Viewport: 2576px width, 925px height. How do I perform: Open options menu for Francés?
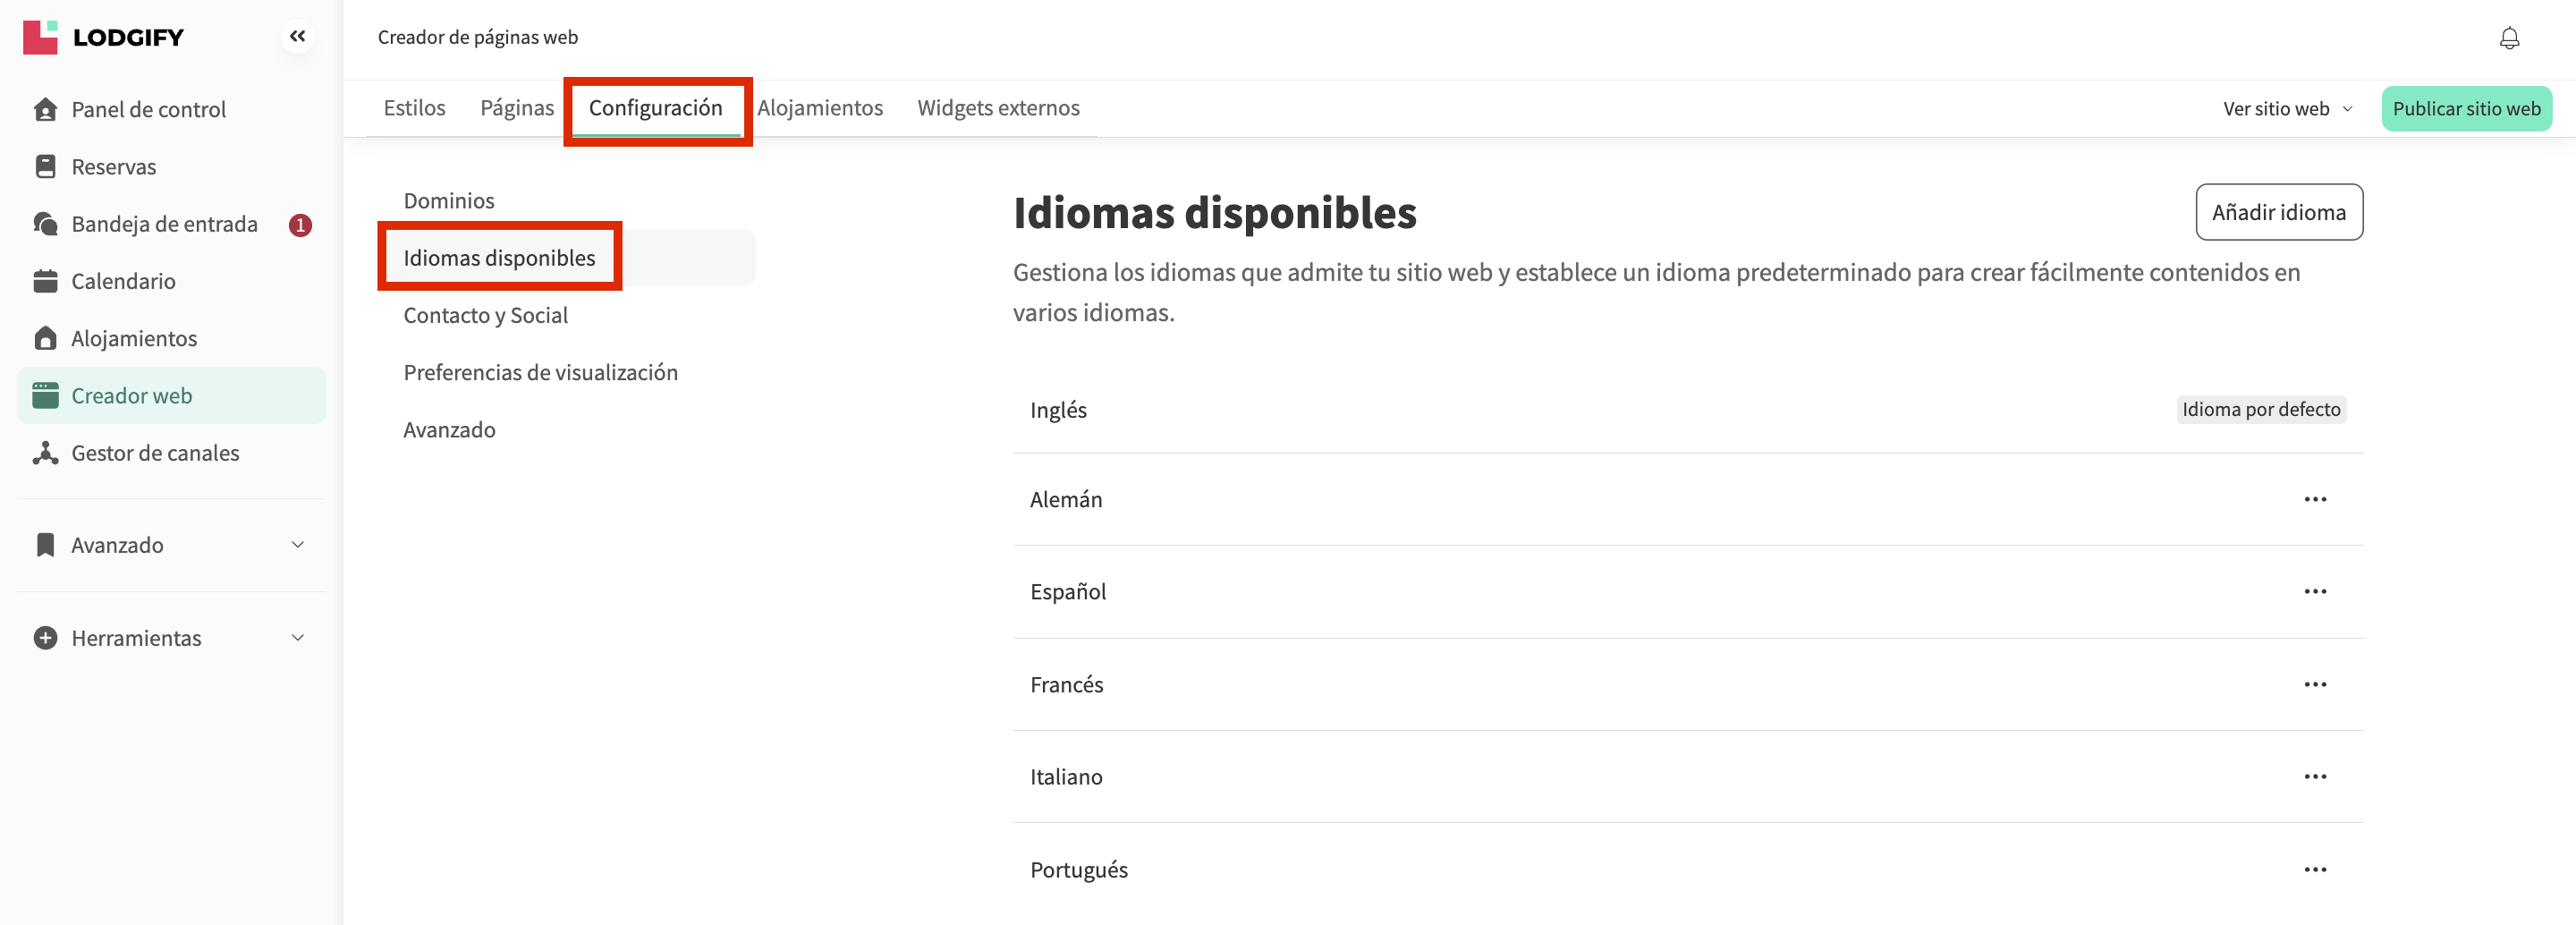[2314, 684]
